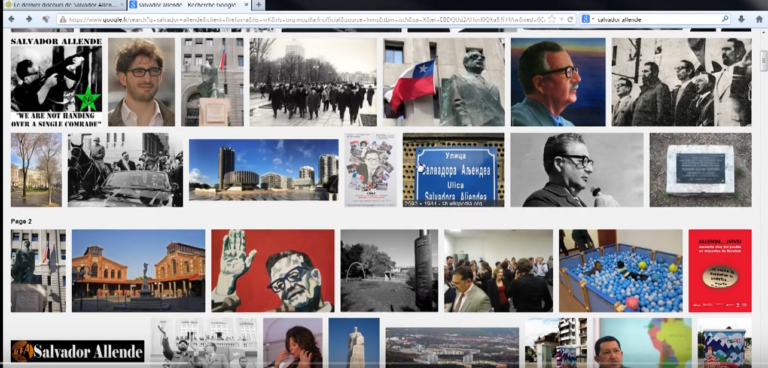This screenshot has height=368, width=768.
Task: Open the red 'ALLENDE... ¡VIVE!' poster
Action: (720, 270)
